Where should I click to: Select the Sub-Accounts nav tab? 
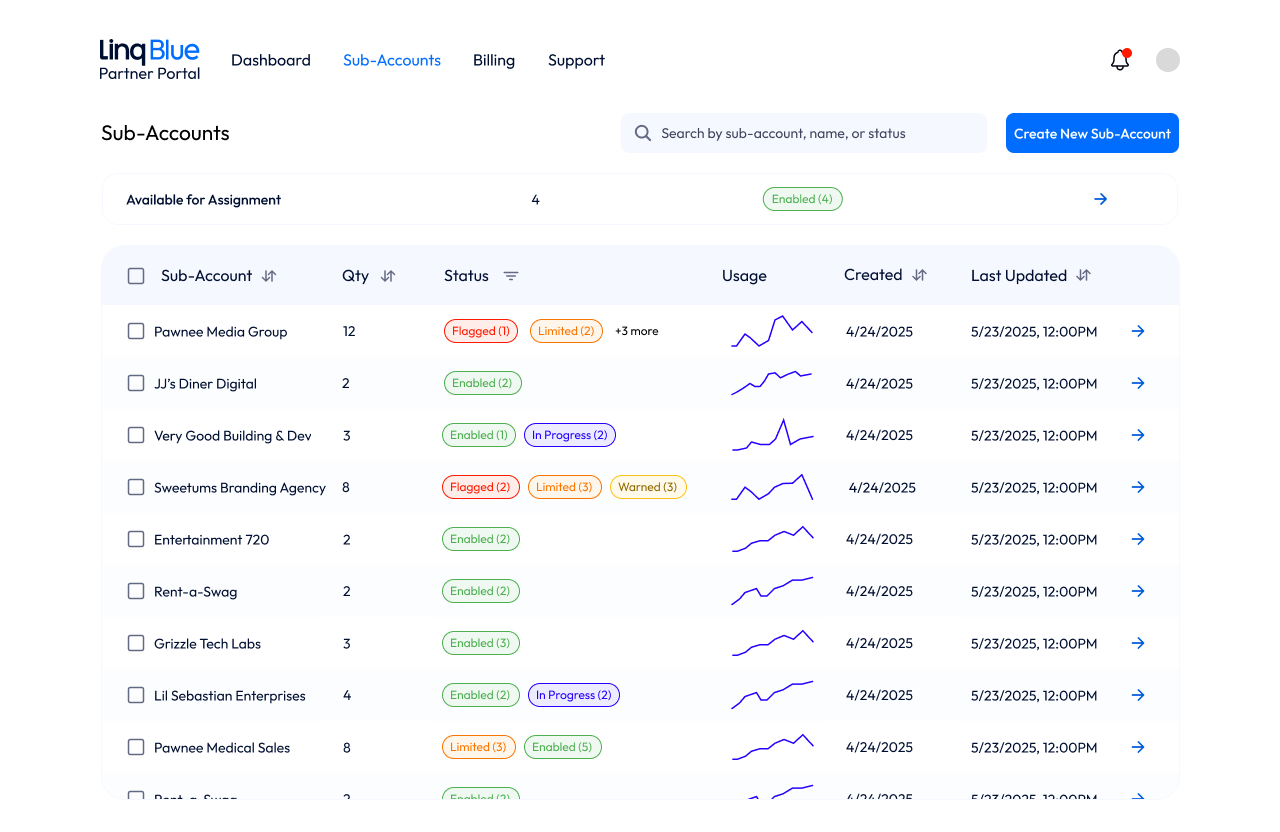pyautogui.click(x=392, y=60)
